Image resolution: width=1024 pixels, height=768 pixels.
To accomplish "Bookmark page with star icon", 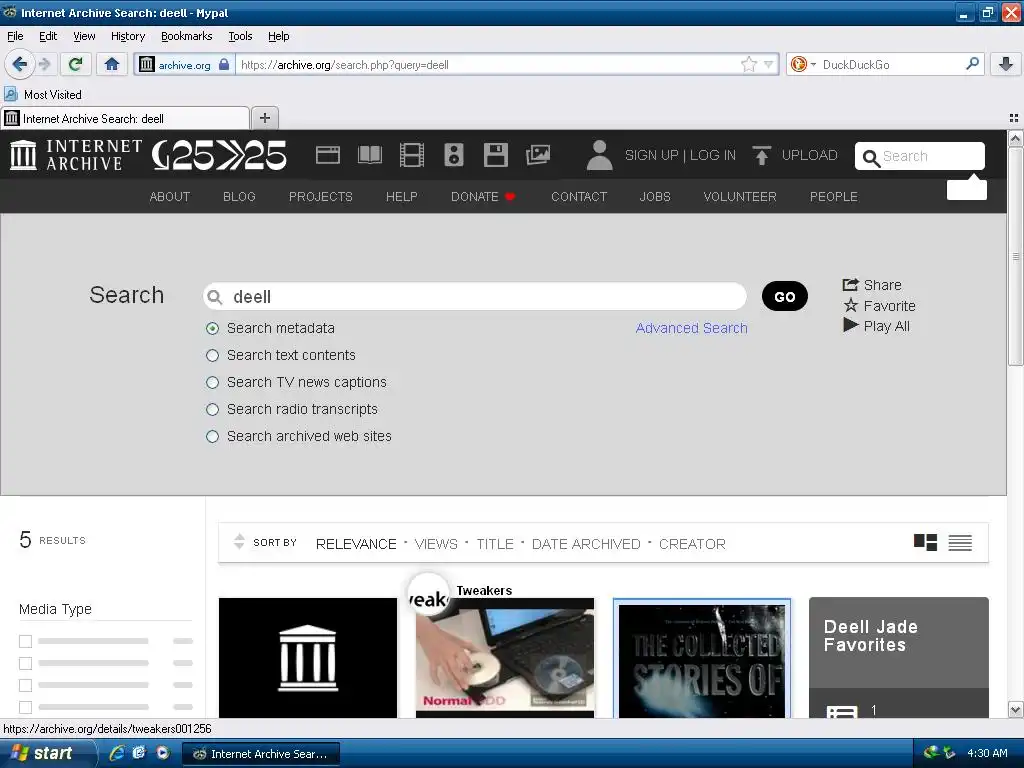I will pos(748,64).
